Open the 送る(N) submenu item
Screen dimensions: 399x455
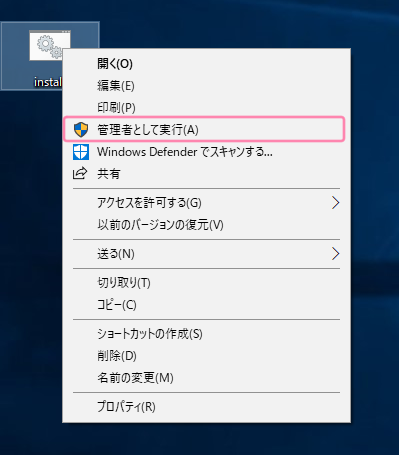pos(206,254)
